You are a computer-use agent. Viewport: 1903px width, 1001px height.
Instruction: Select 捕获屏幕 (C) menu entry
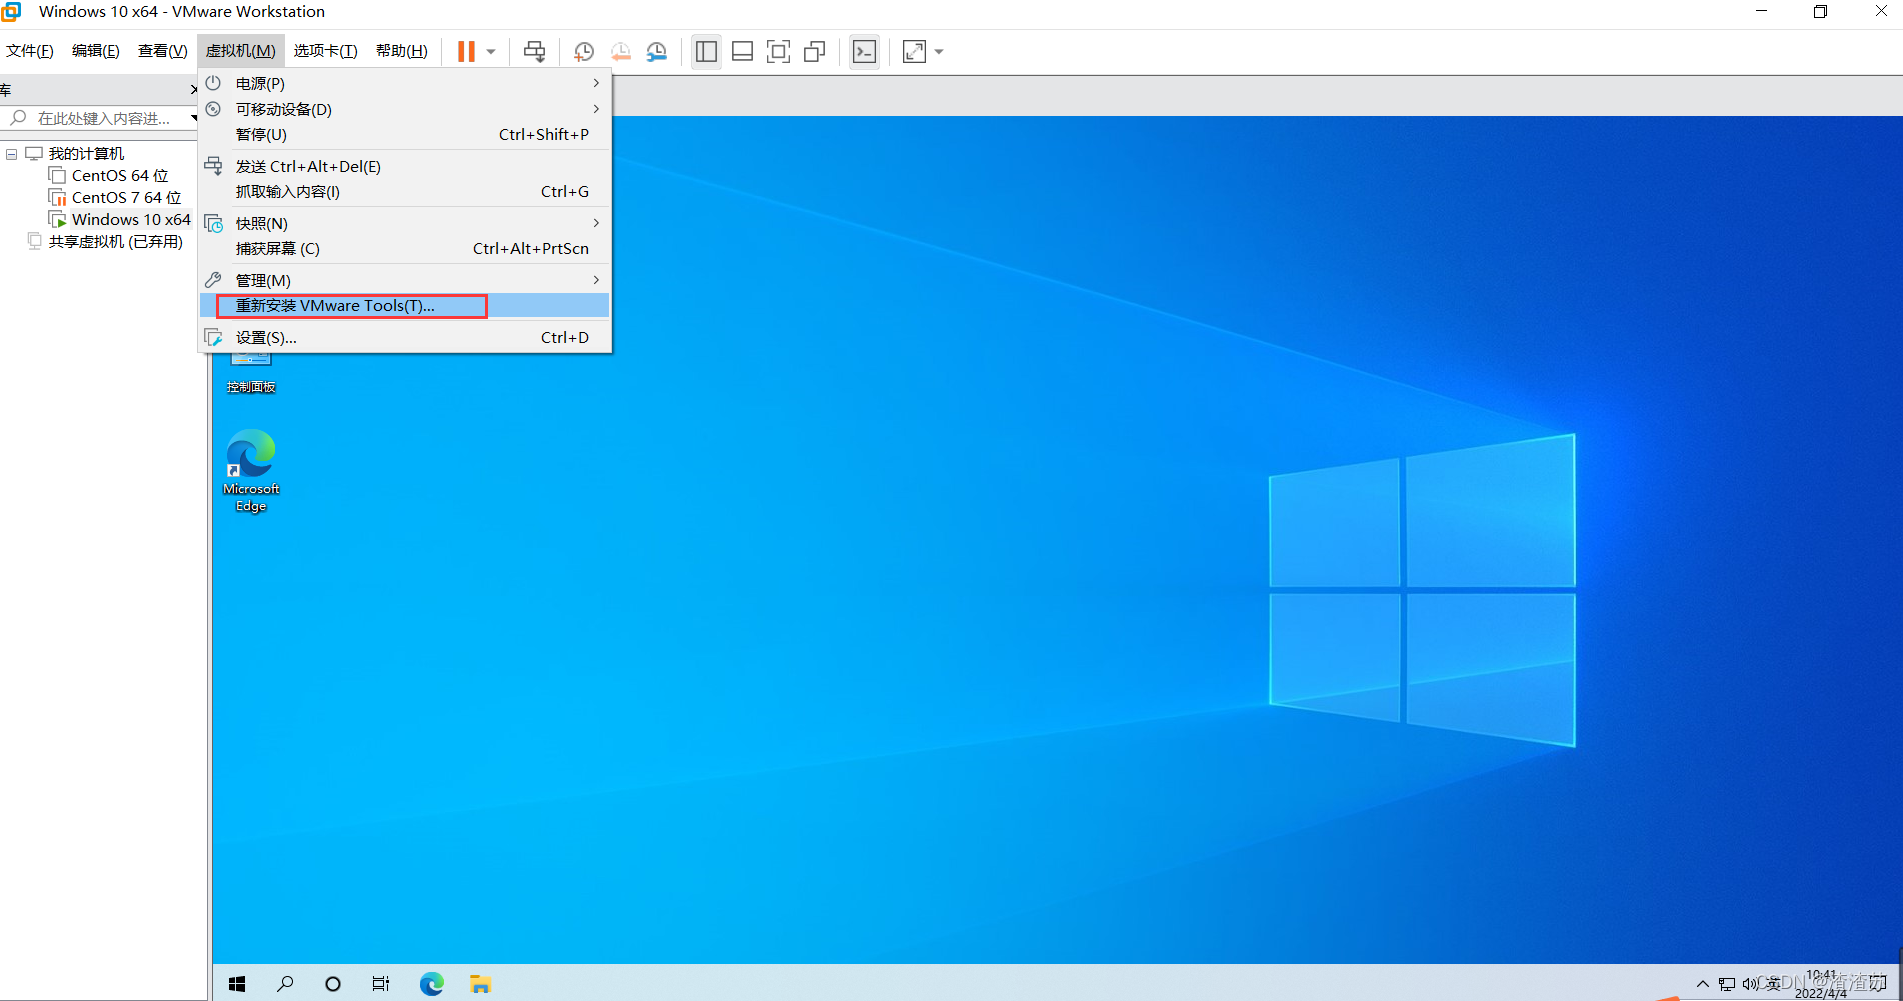(405, 248)
